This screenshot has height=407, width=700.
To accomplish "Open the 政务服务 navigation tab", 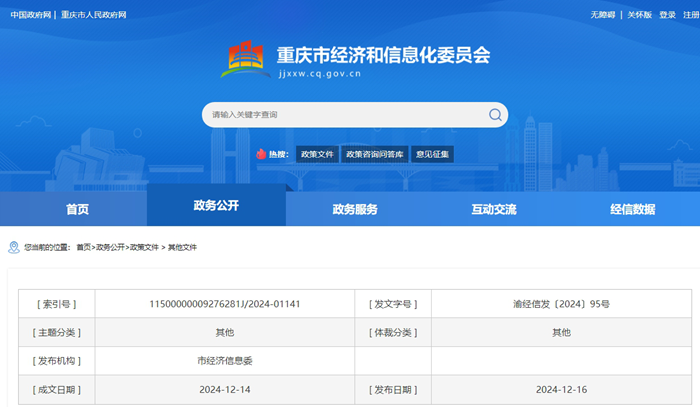I will click(x=355, y=209).
